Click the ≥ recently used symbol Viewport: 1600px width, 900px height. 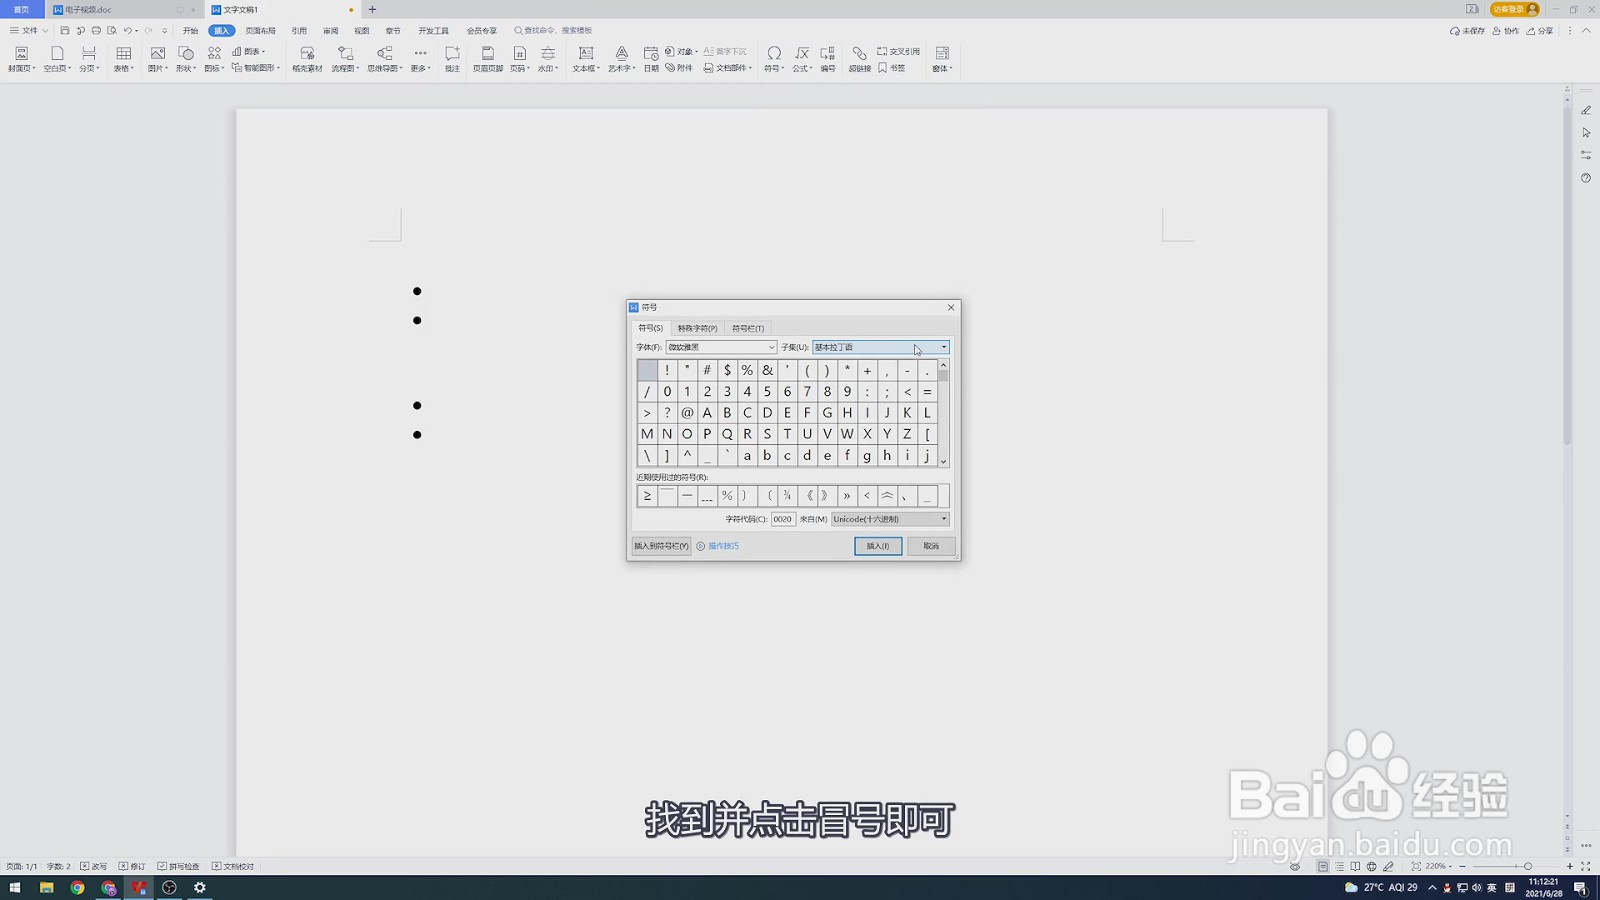click(x=647, y=495)
